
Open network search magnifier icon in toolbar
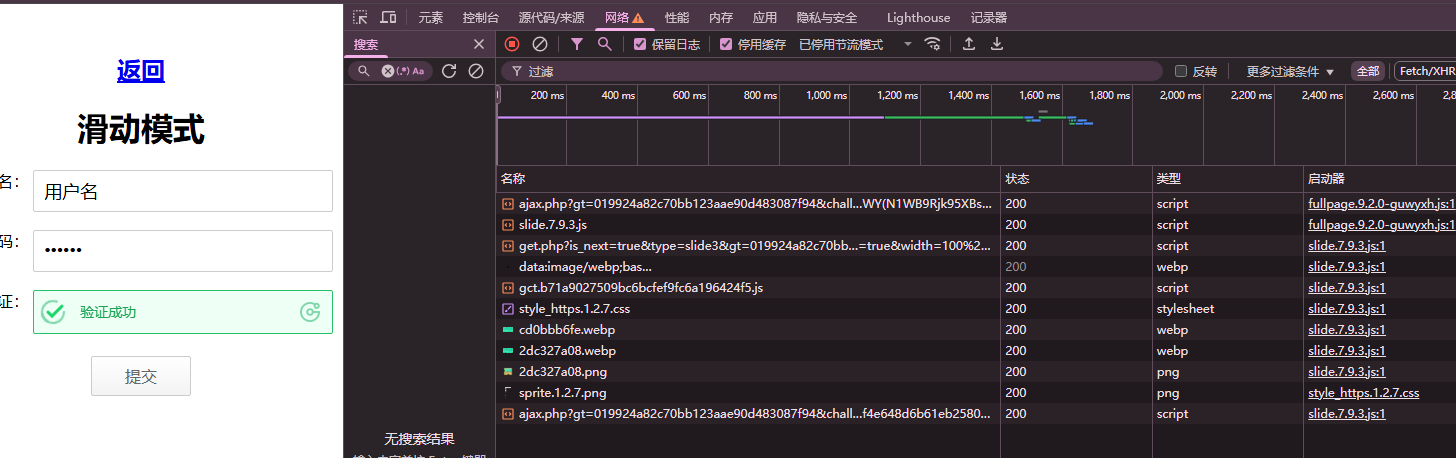pyautogui.click(x=604, y=44)
